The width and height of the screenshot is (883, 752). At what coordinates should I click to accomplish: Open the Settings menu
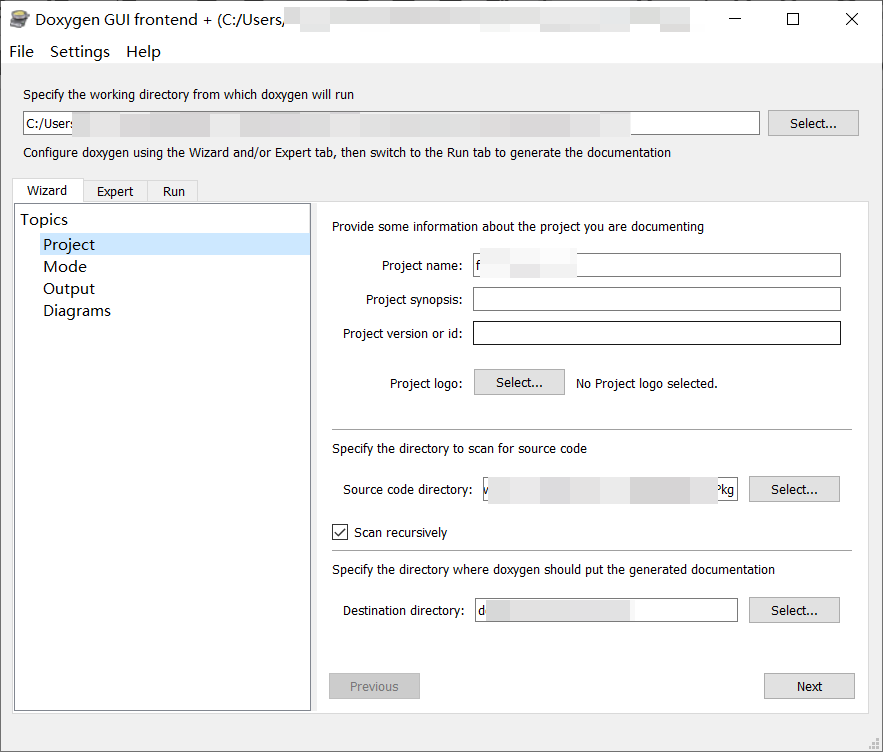point(80,52)
